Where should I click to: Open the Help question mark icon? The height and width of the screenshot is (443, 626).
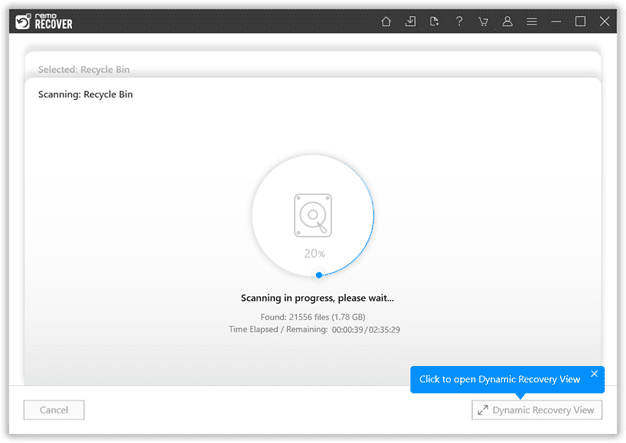click(x=459, y=21)
